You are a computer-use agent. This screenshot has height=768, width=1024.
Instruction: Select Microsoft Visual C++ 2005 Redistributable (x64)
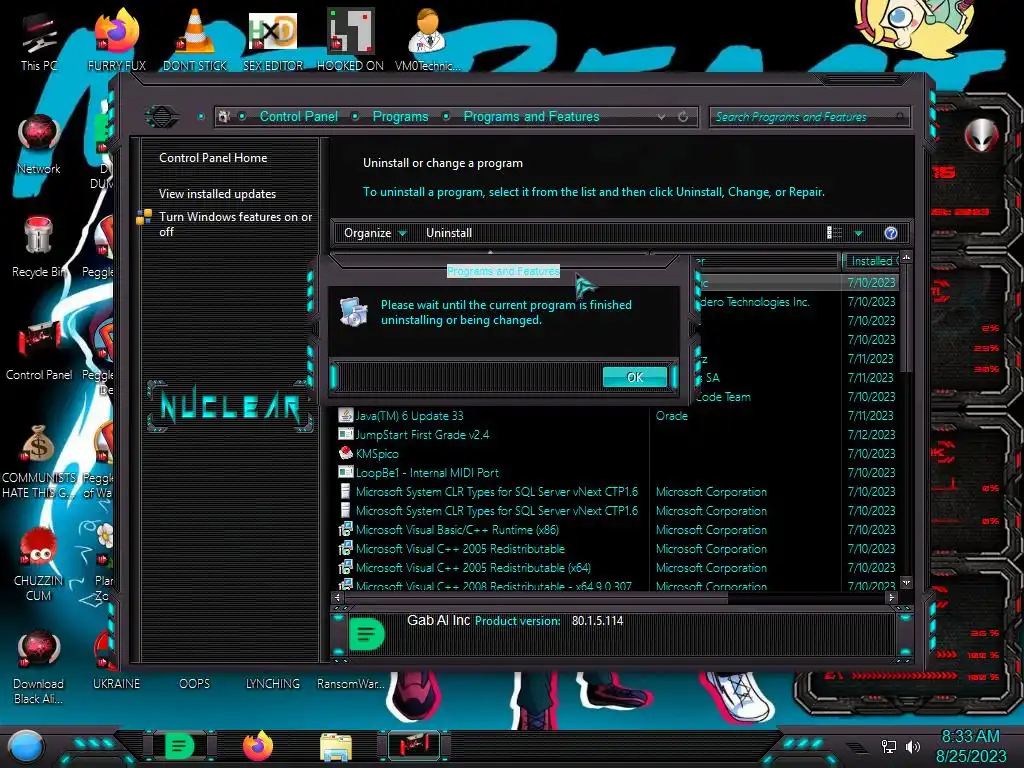[473, 568]
